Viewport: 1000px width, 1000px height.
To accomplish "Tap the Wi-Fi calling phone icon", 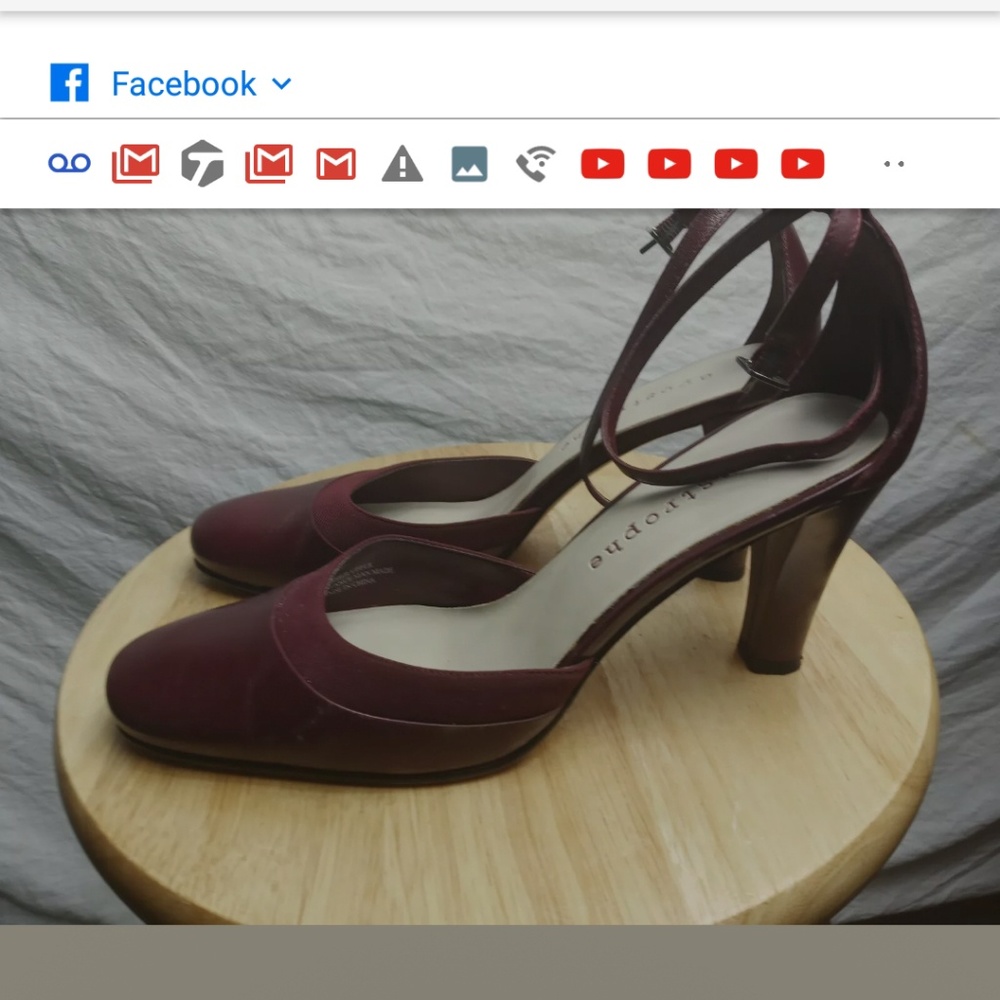I will (536, 163).
